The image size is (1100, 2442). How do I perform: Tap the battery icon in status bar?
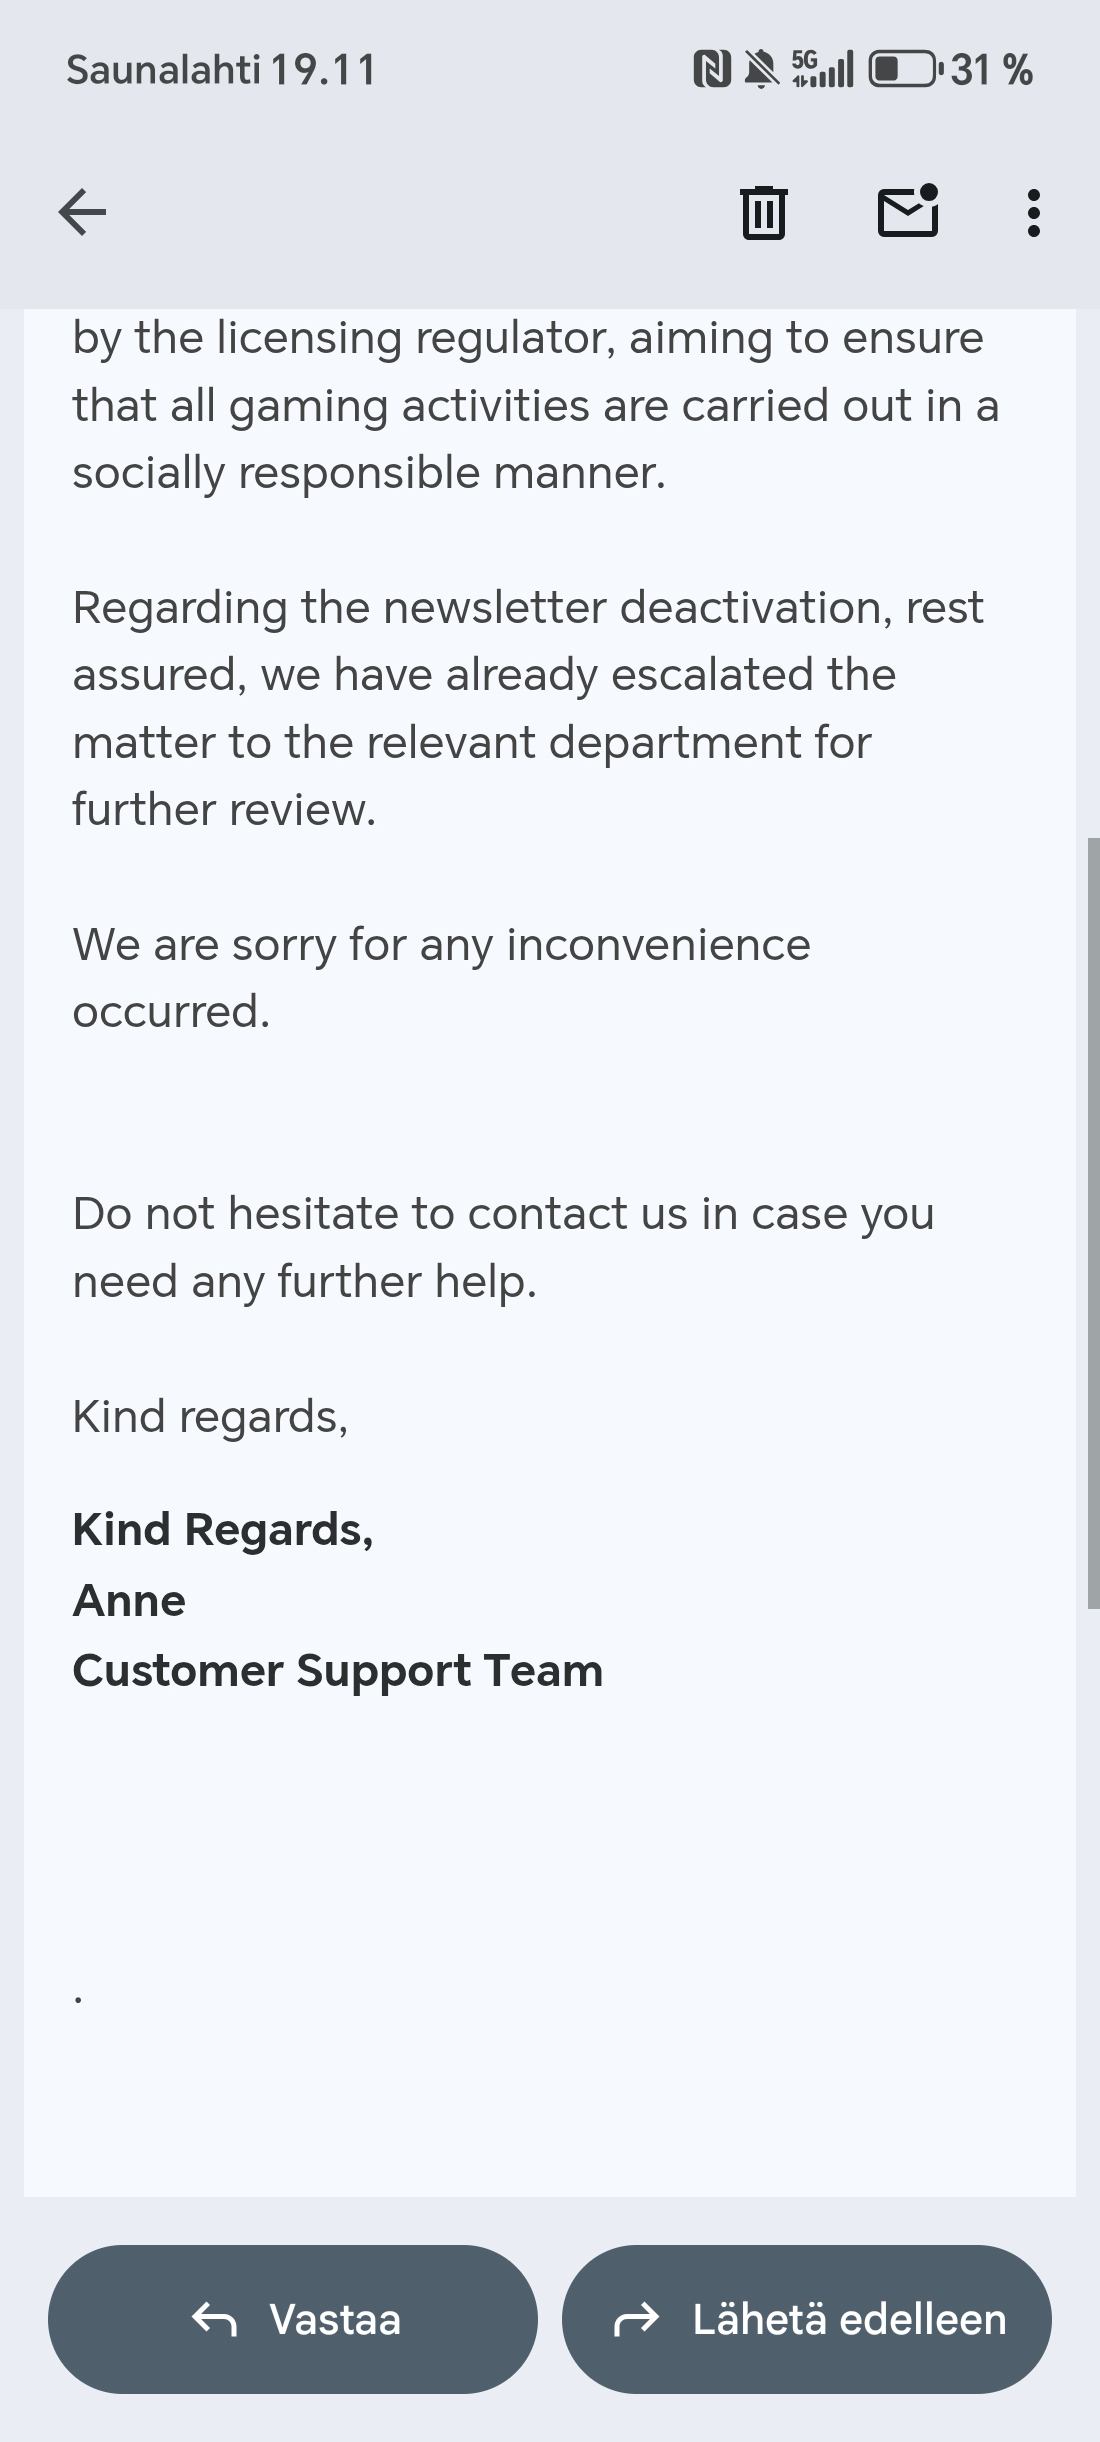click(903, 70)
